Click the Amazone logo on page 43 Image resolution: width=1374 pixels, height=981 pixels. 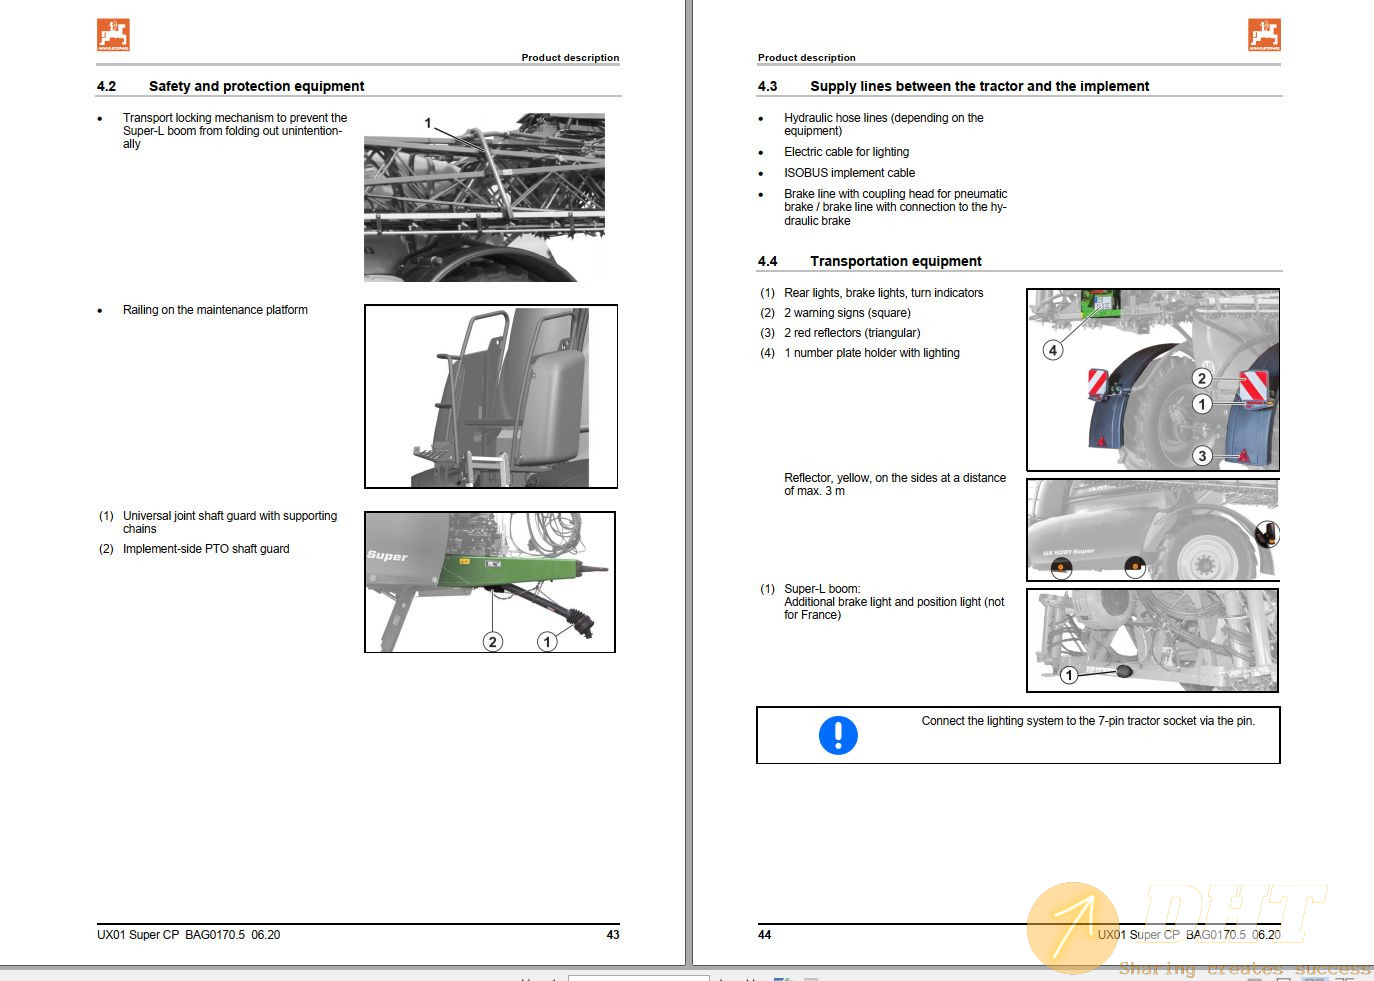coord(113,35)
